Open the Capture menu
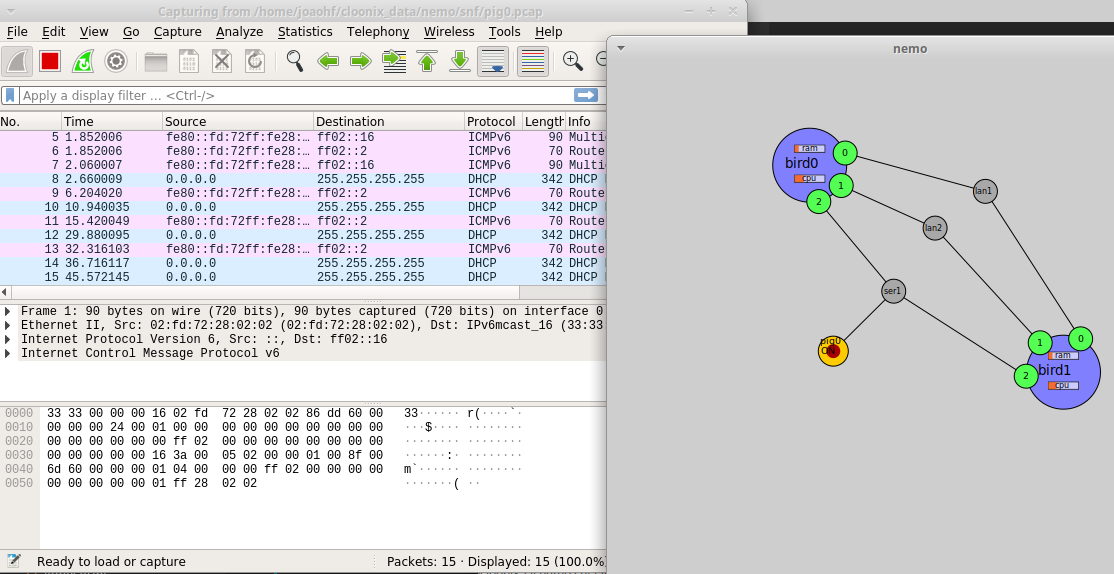1114x574 pixels. 178,31
